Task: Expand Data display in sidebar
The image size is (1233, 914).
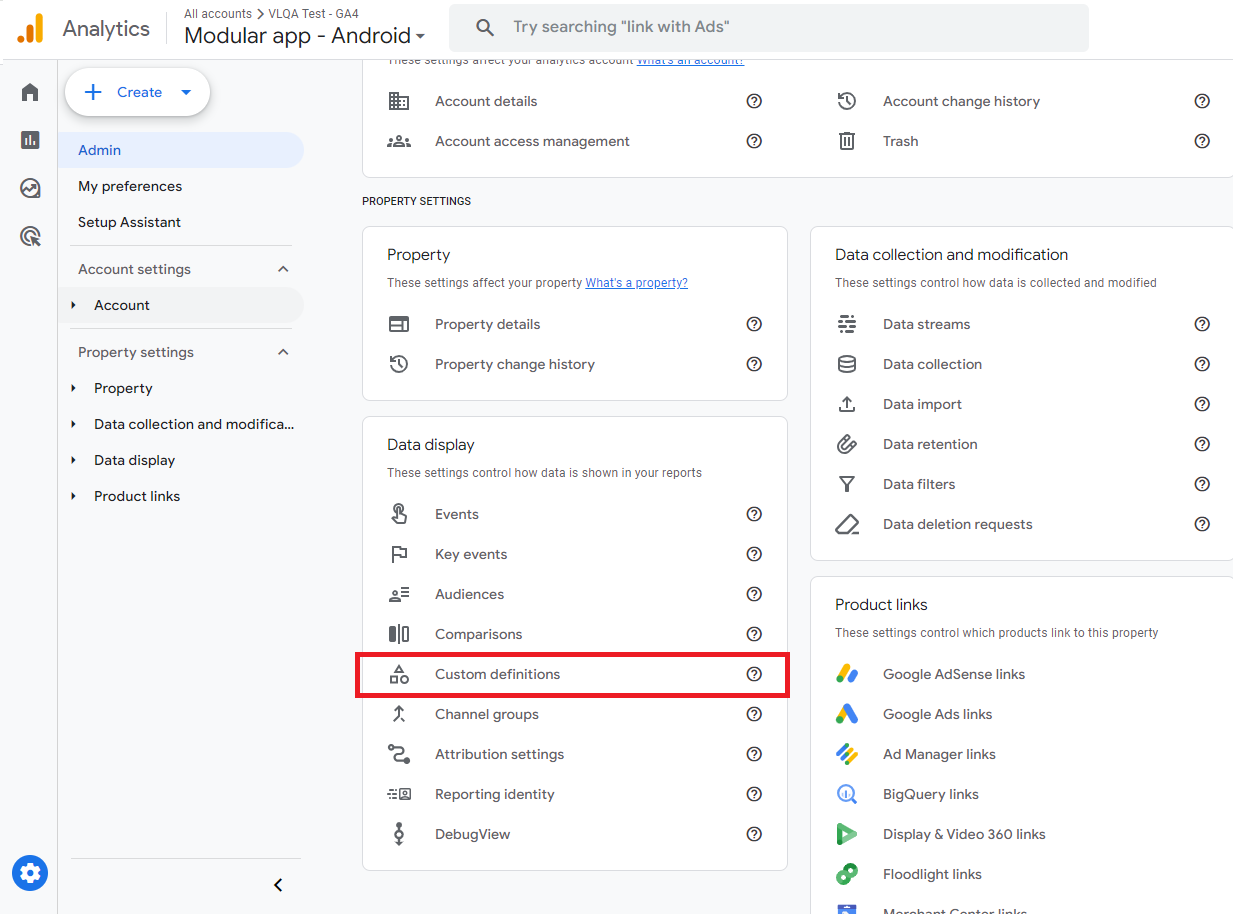Action: pyautogui.click(x=73, y=460)
